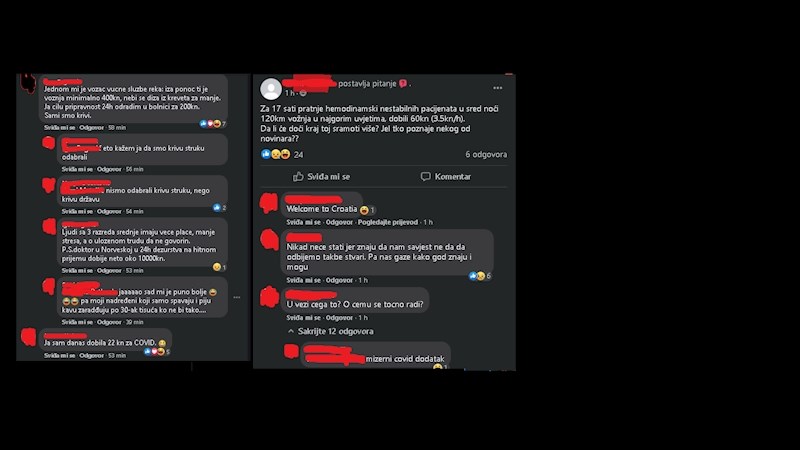
Task: Click reactions with 7 on tow-truck comment
Action: pyautogui.click(x=213, y=123)
